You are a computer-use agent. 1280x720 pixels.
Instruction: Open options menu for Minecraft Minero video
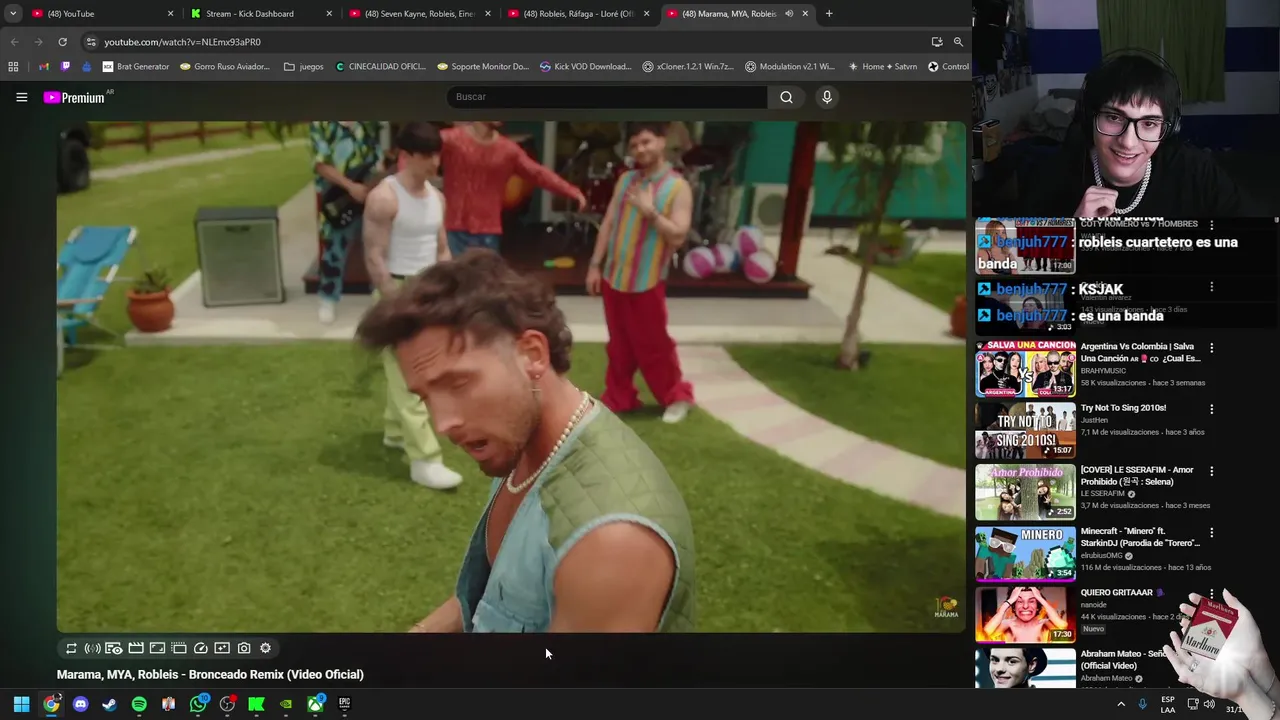[x=1211, y=532]
